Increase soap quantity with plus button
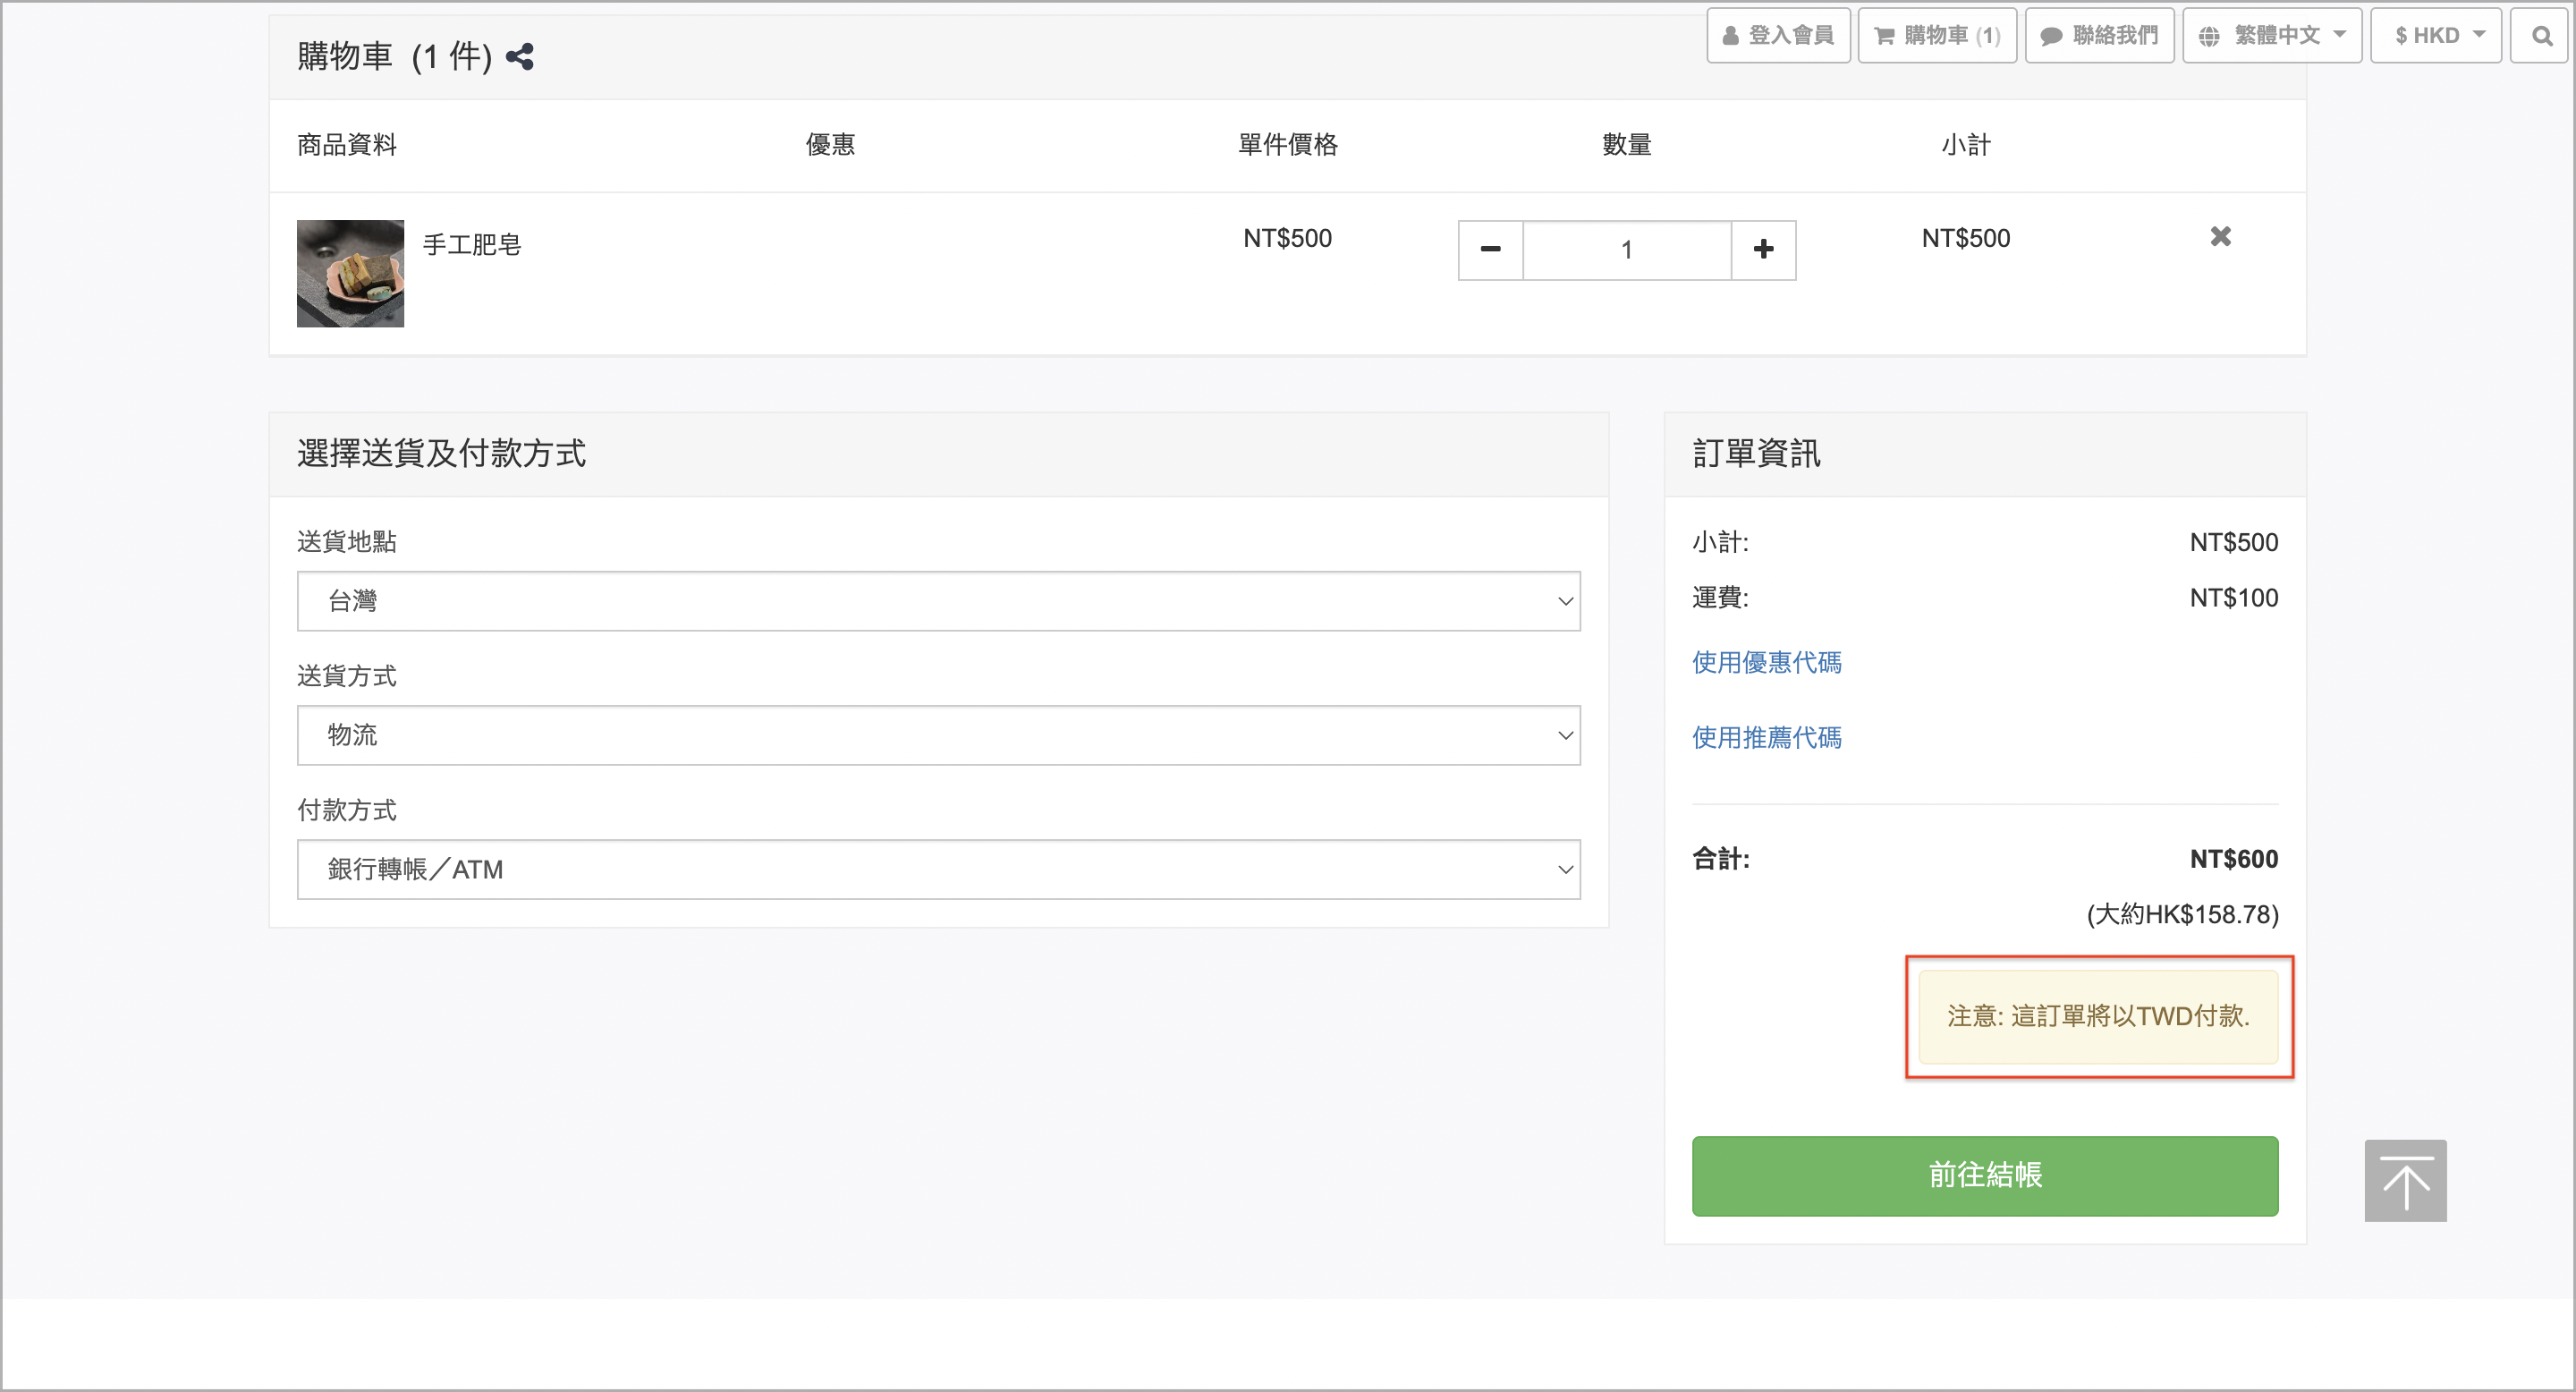2576x1392 pixels. coord(1763,250)
